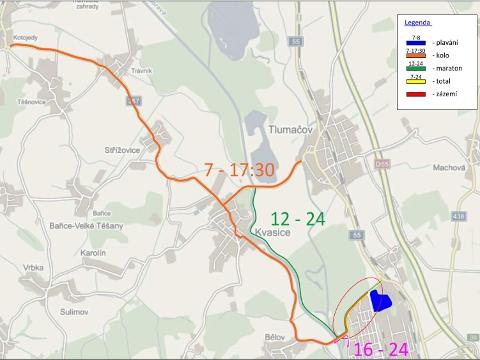Click the Kotojedy place label
Image resolution: width=480 pixels, height=360 pixels.
(26, 38)
